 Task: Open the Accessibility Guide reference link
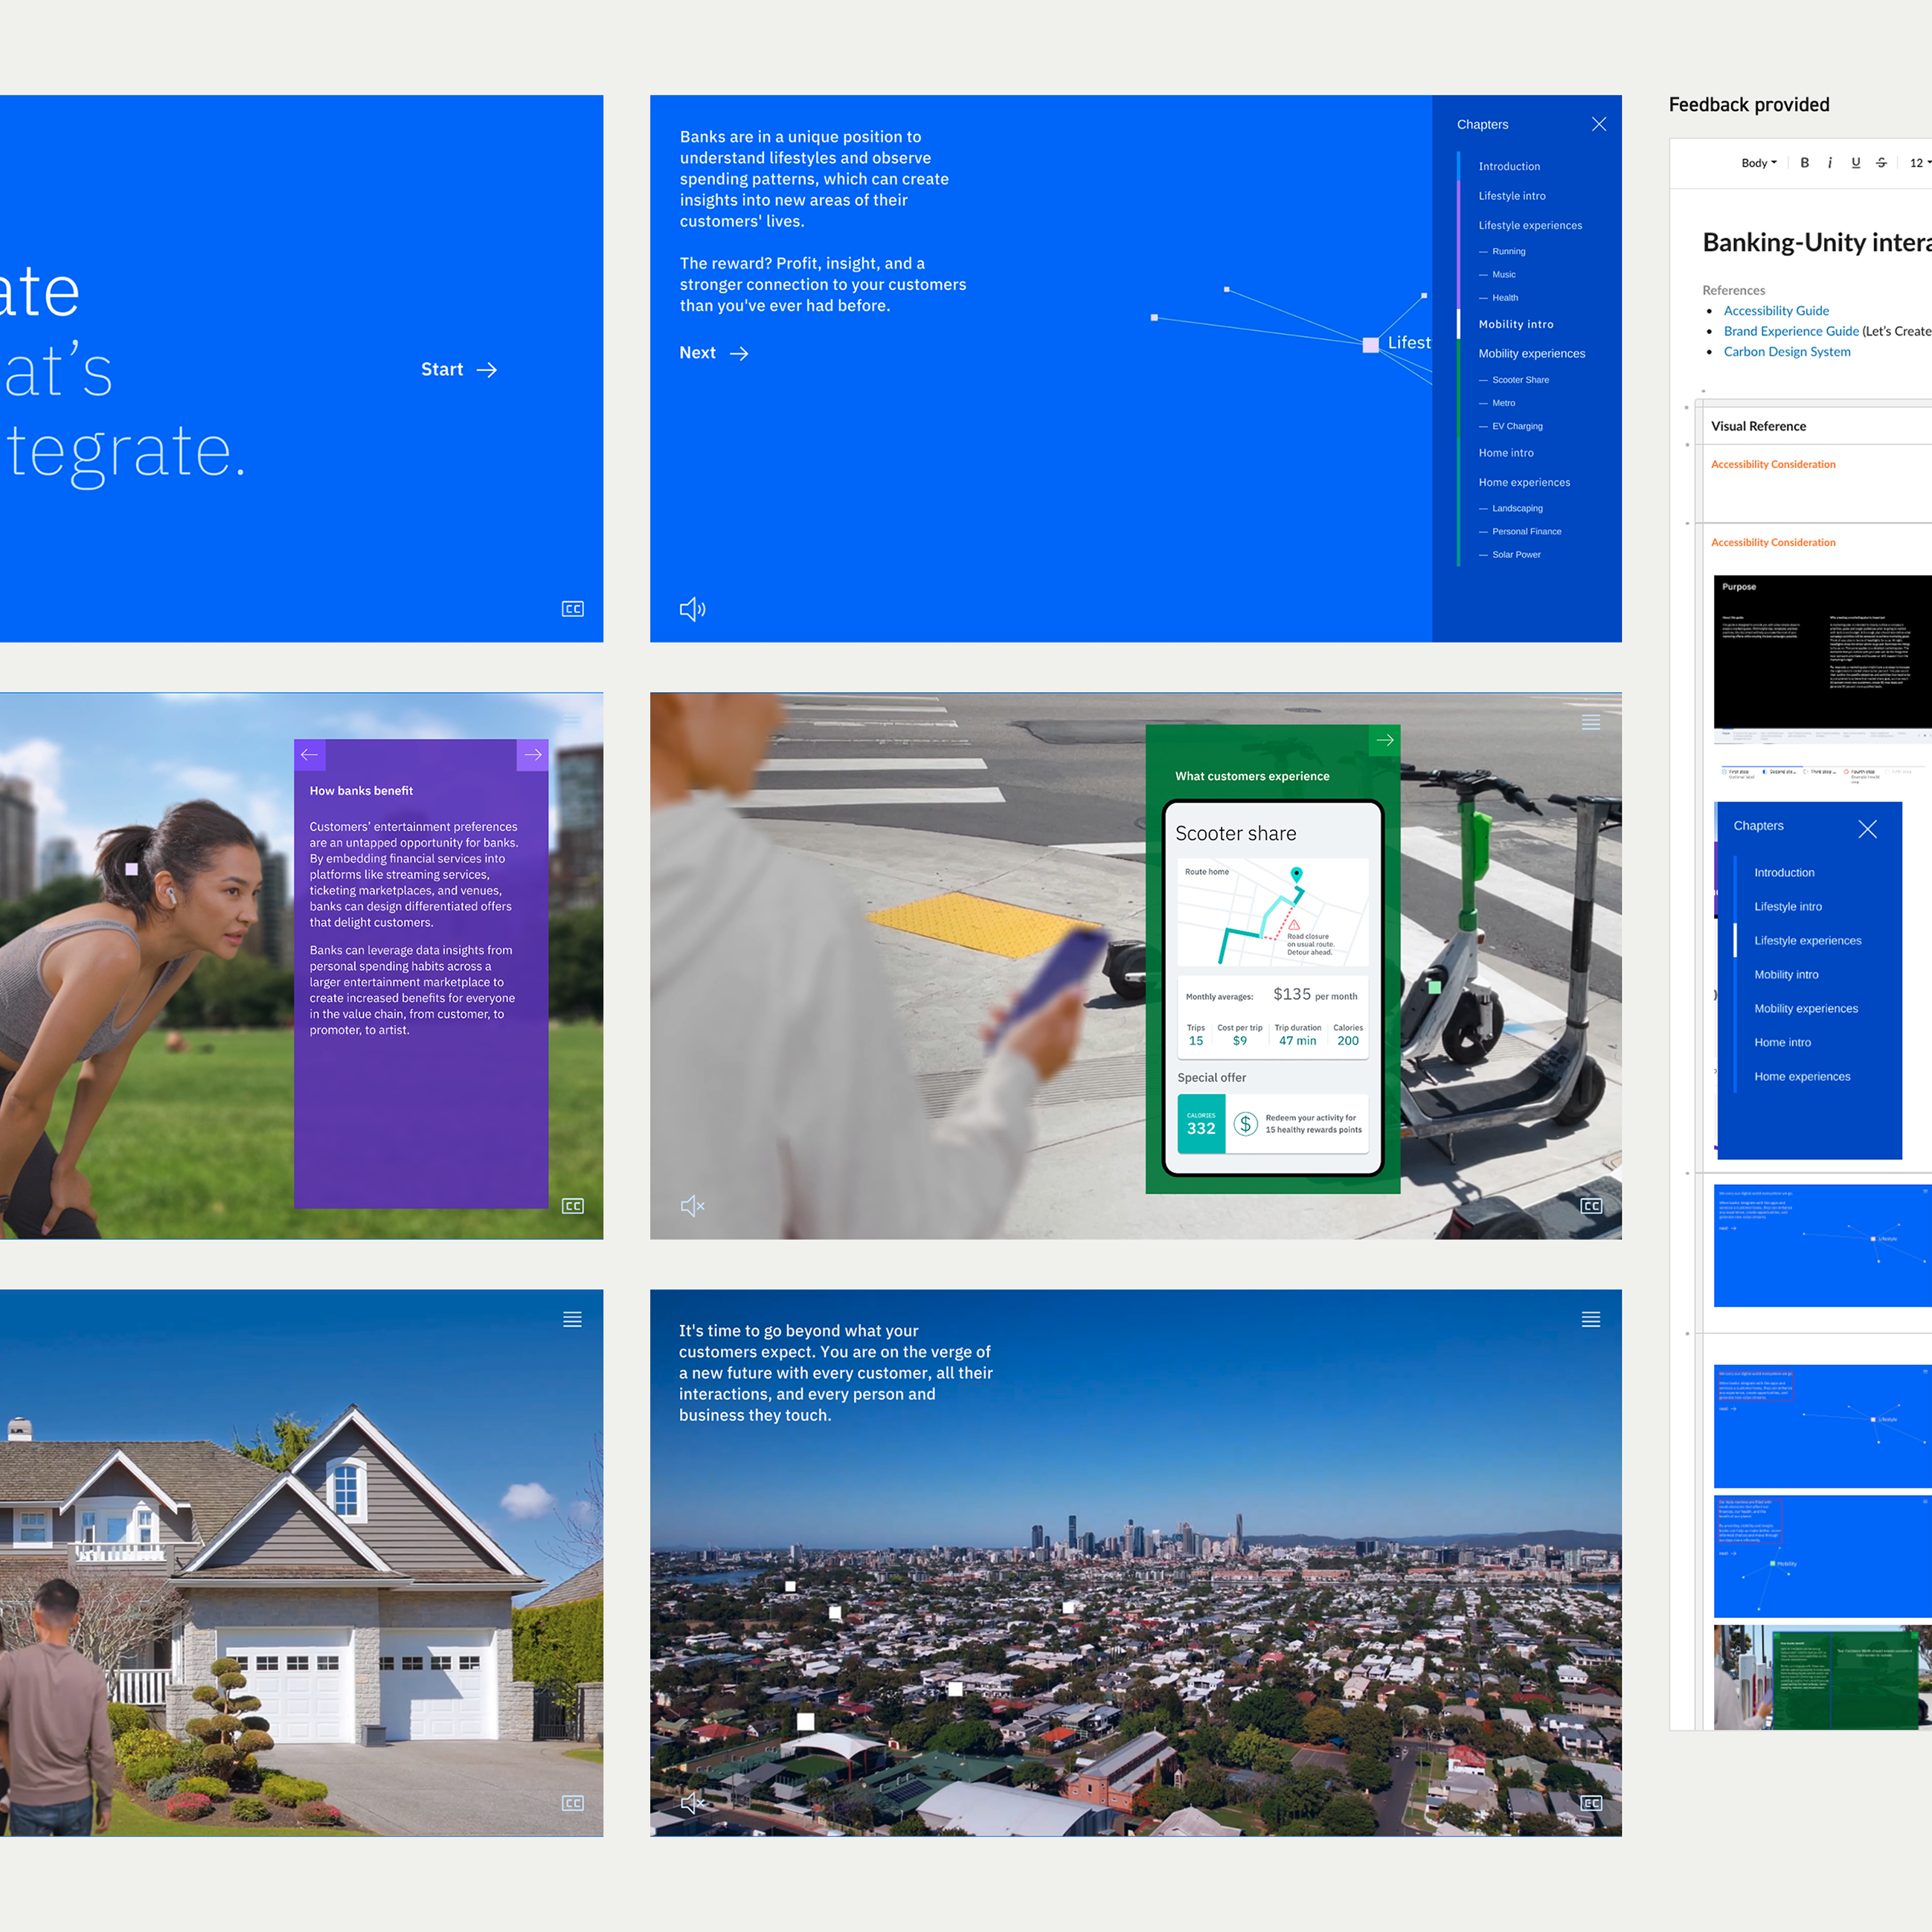tap(1776, 311)
